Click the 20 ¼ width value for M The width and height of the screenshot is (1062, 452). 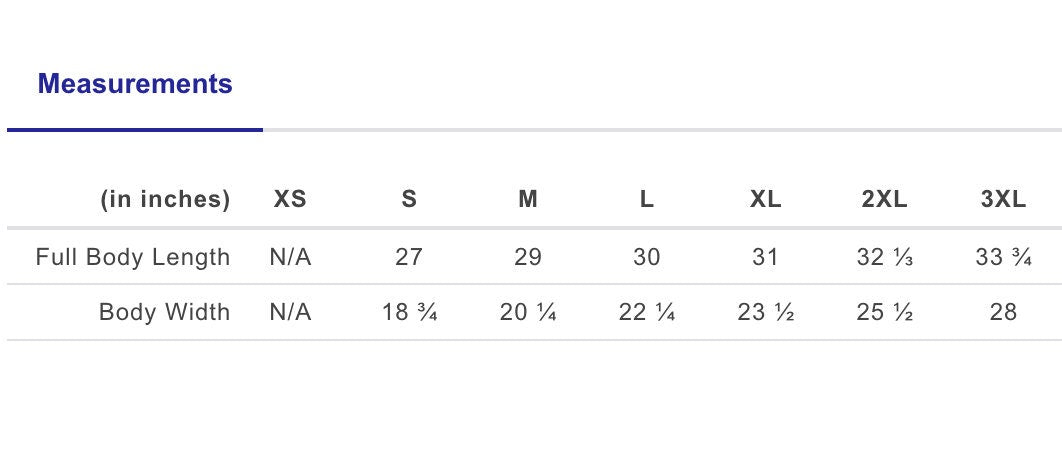pos(528,312)
